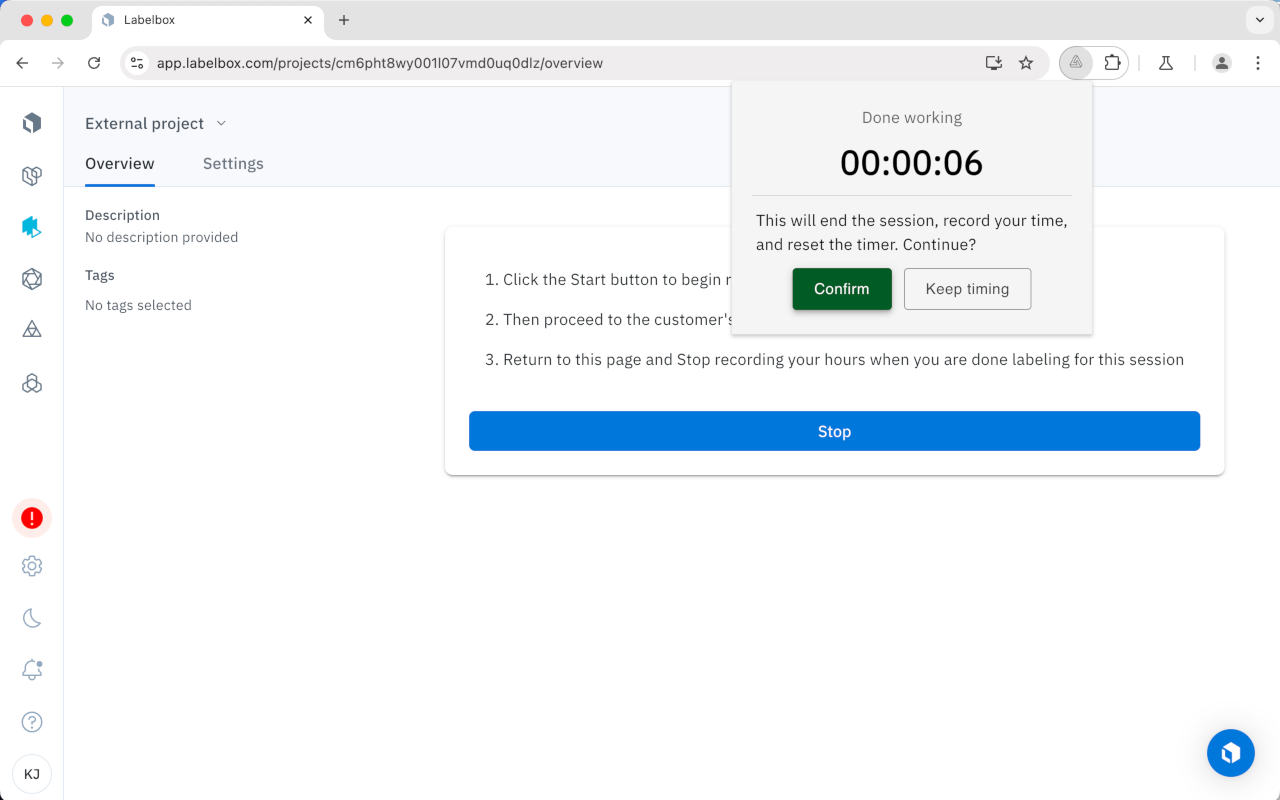Toggle dark mode with the moon icon
The image size is (1280, 800).
(x=31, y=618)
